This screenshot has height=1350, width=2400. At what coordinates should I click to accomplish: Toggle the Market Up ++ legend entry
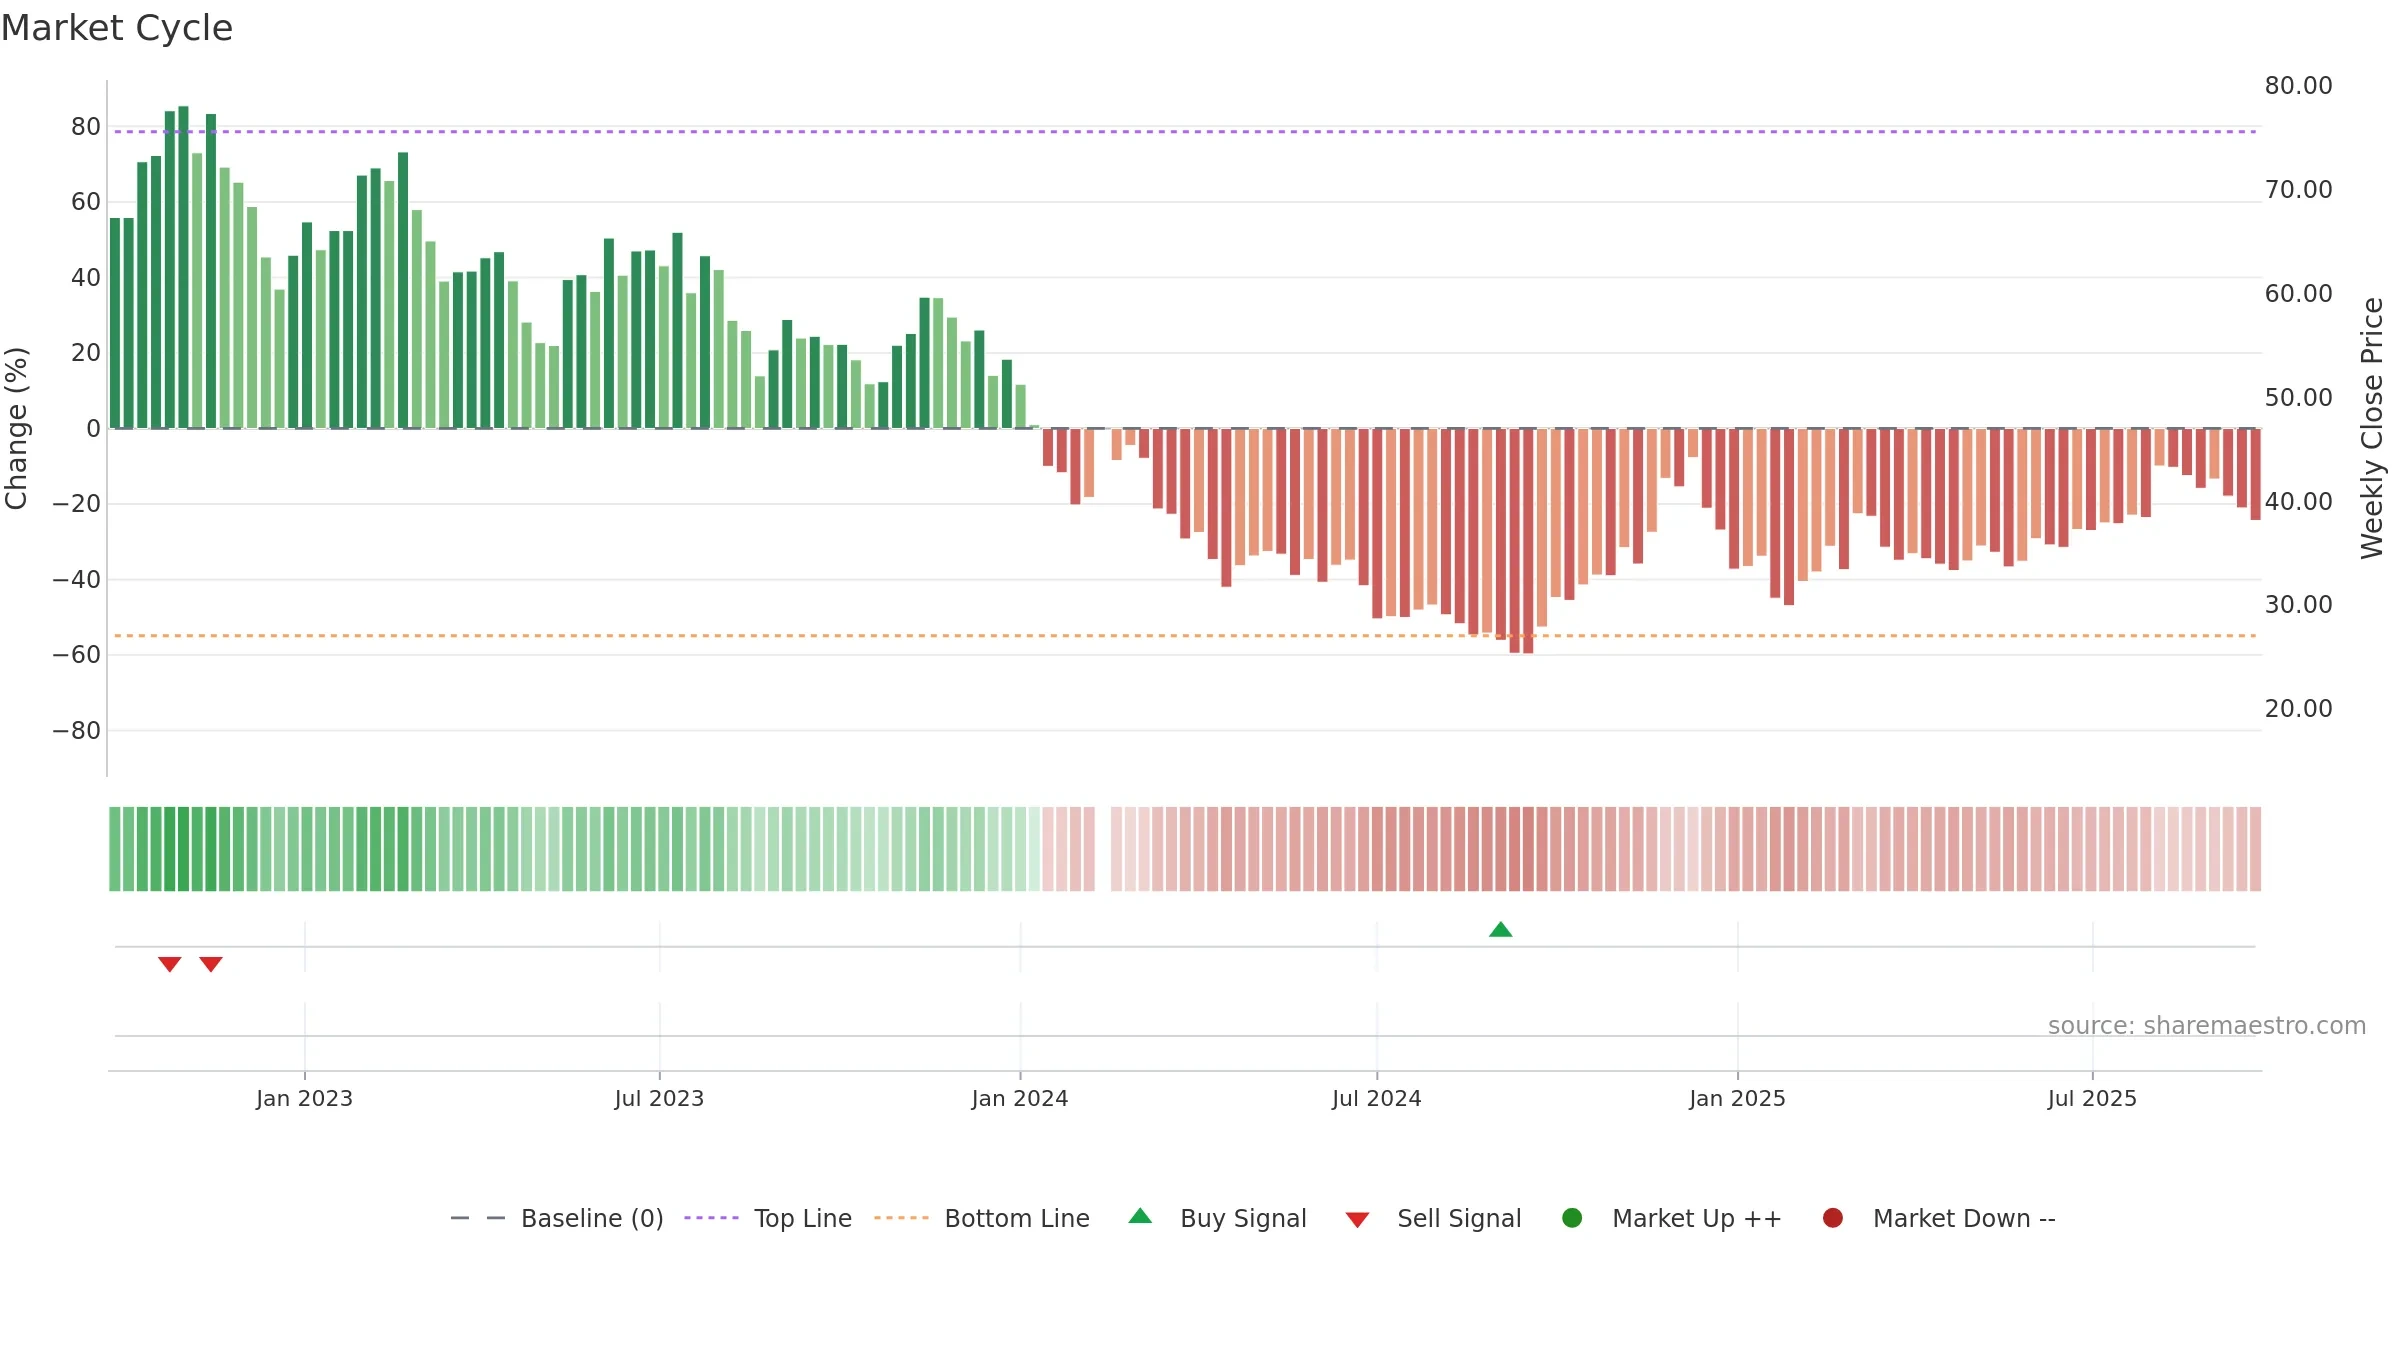click(1672, 1218)
